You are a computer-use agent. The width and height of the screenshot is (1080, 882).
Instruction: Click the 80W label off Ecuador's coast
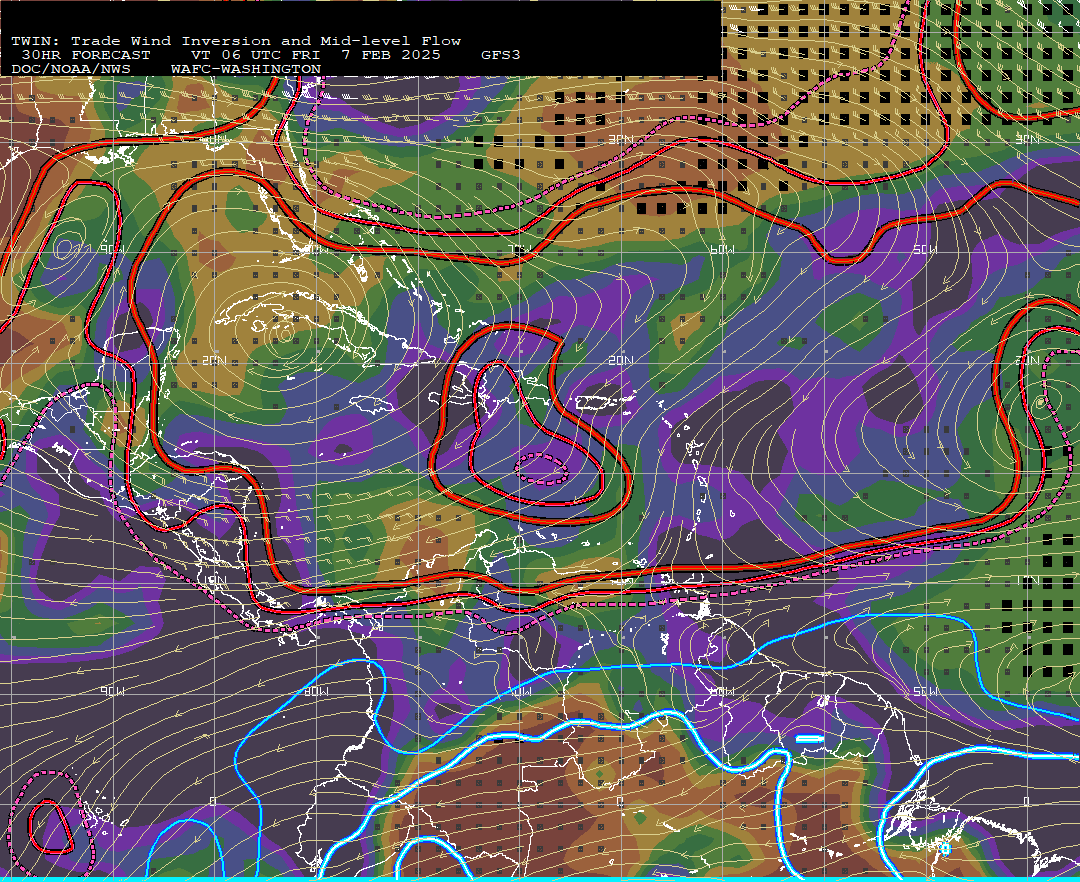[316, 691]
